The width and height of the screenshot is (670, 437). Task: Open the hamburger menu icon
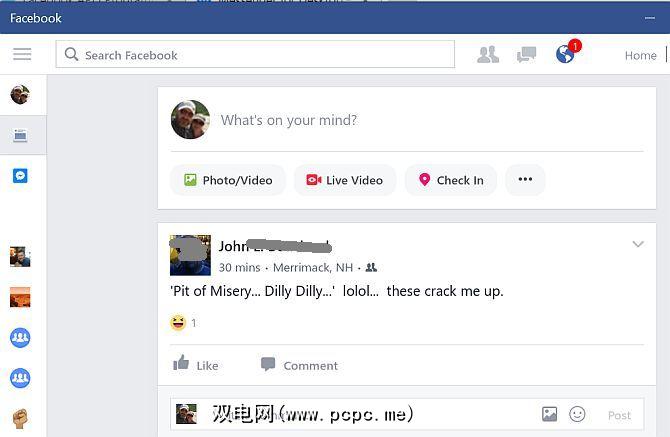click(x=22, y=54)
